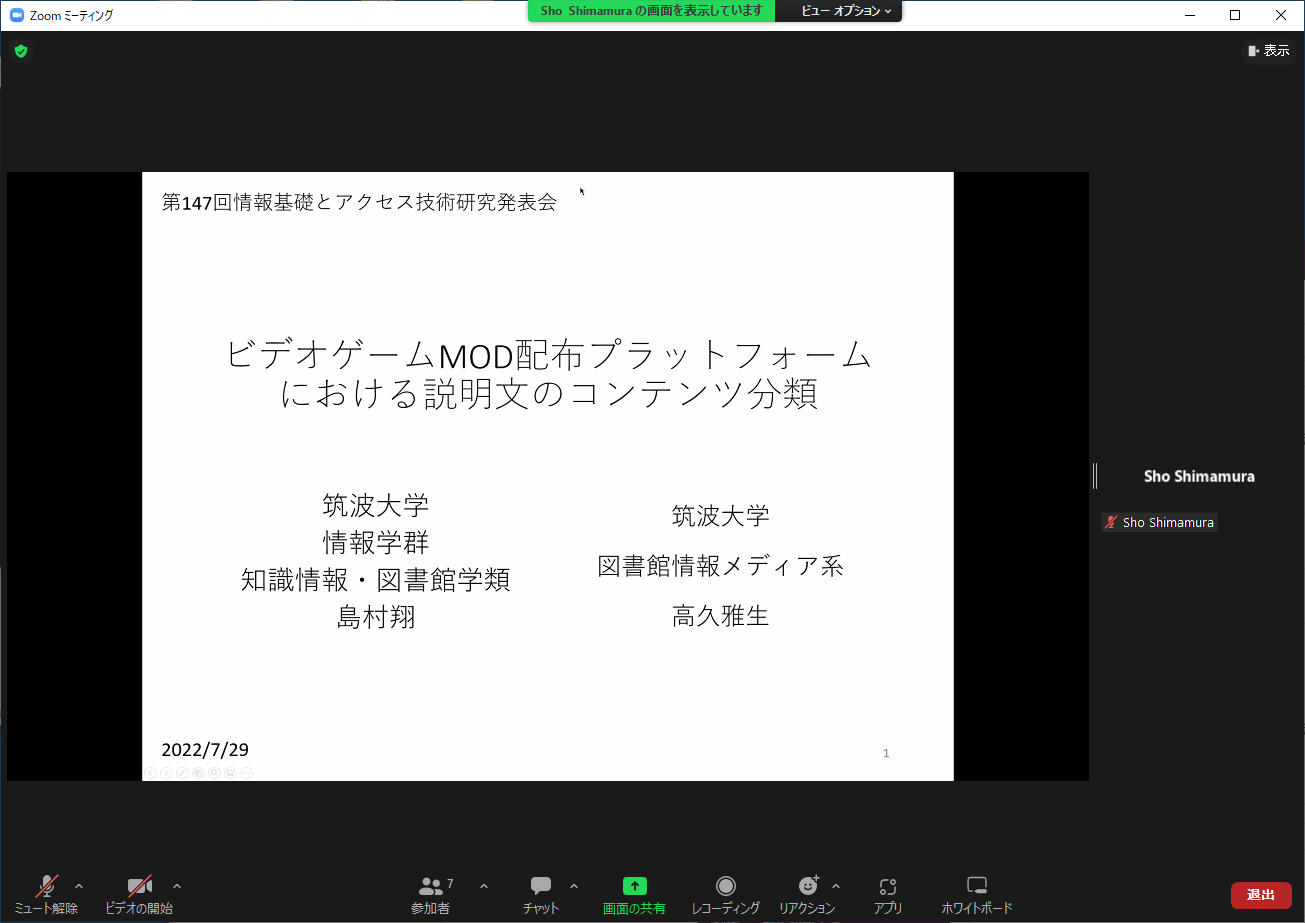Open ビュー オプション dropdown menu
Viewport: 1305px width, 923px height.
[x=846, y=11]
